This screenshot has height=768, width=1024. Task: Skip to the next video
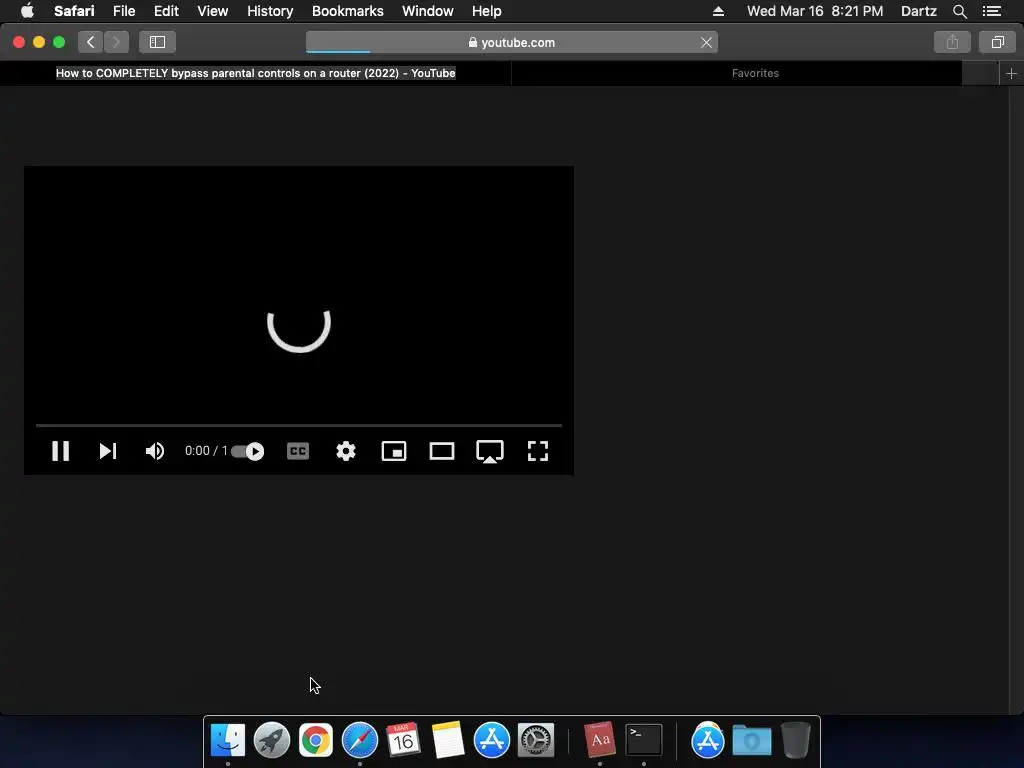[108, 451]
